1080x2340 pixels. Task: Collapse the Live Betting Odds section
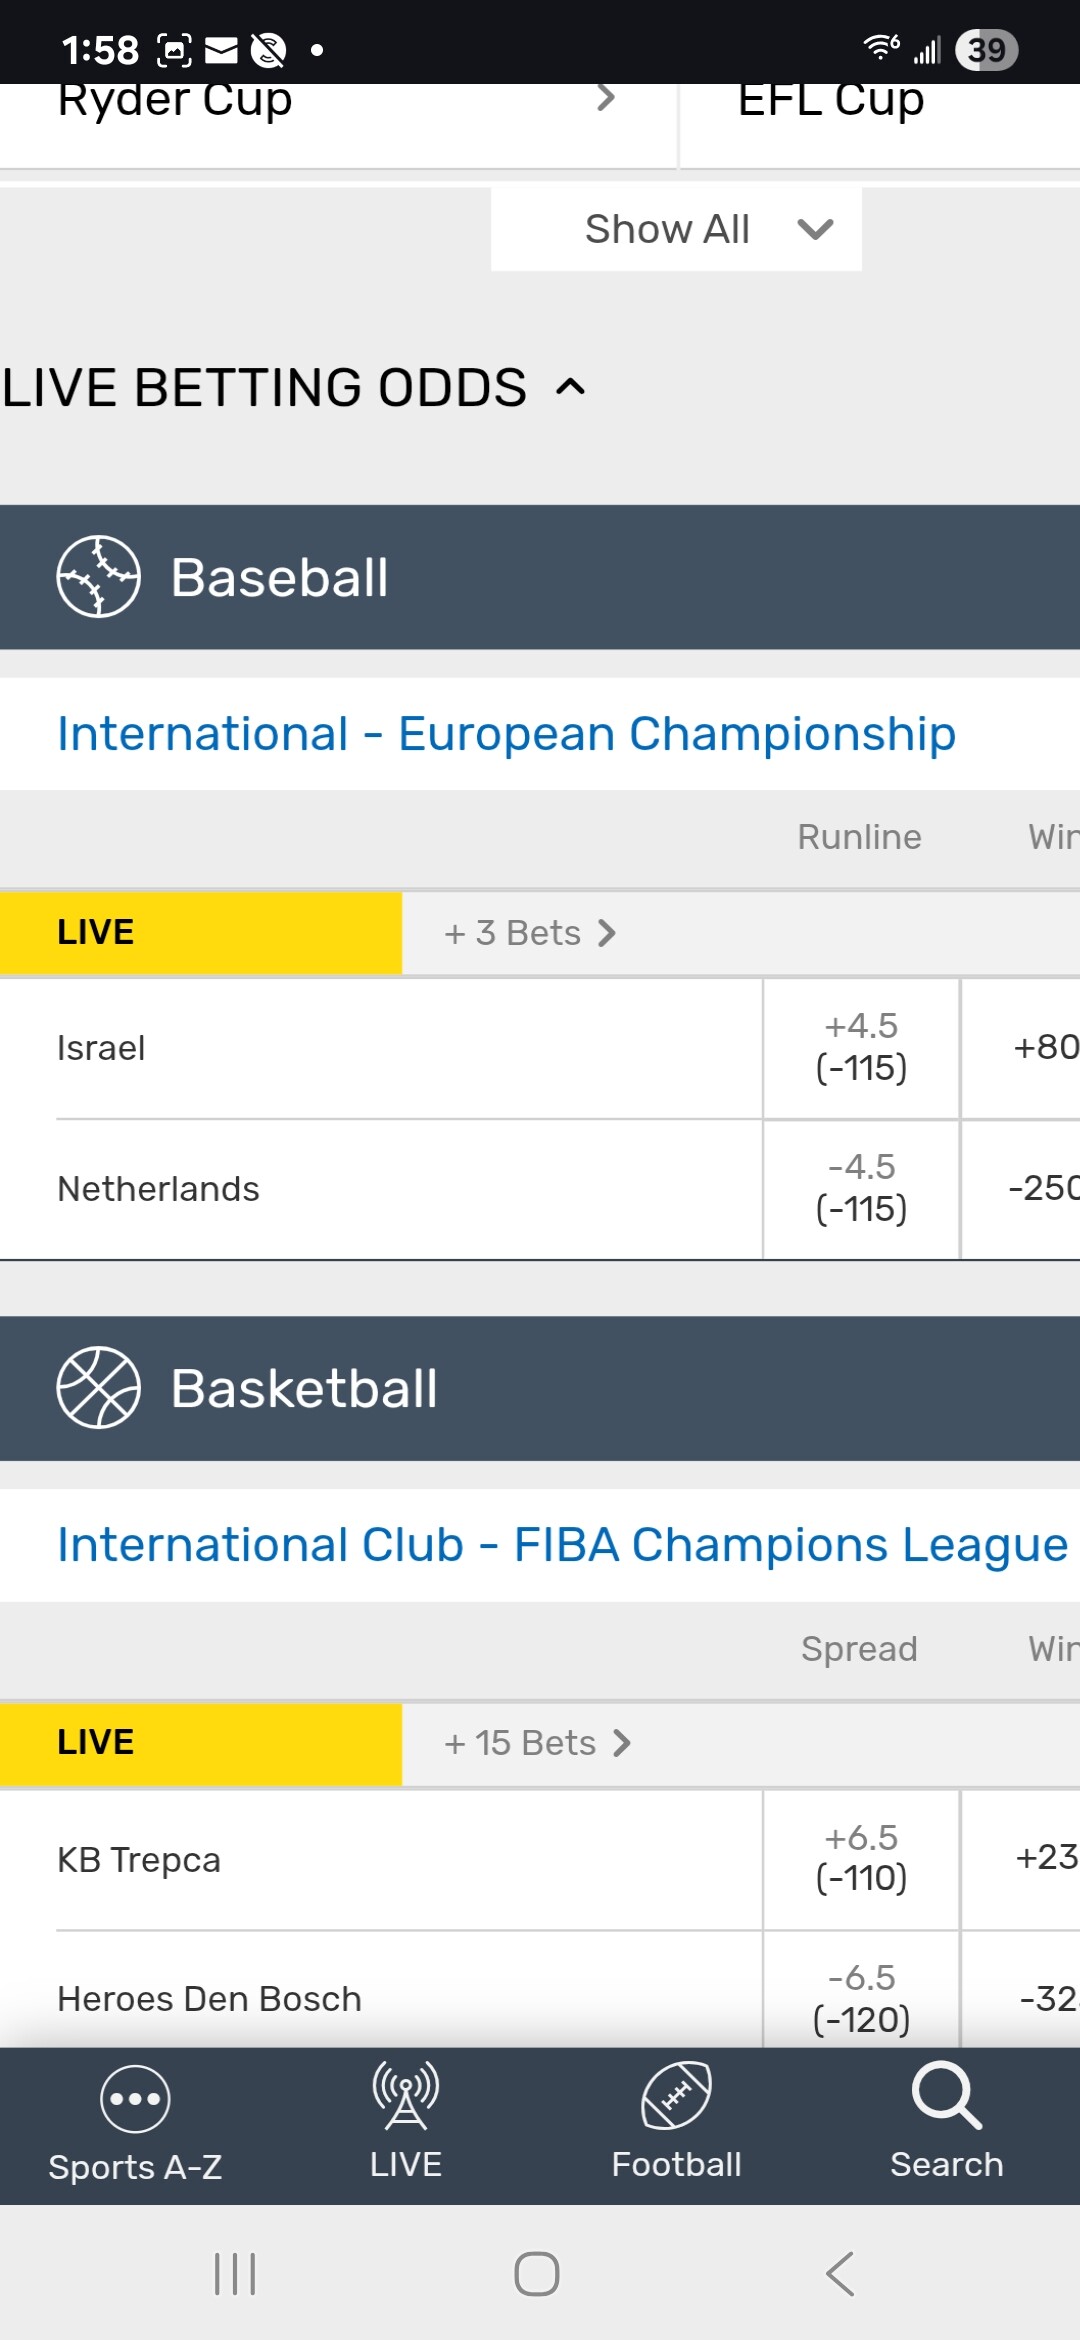click(x=570, y=387)
